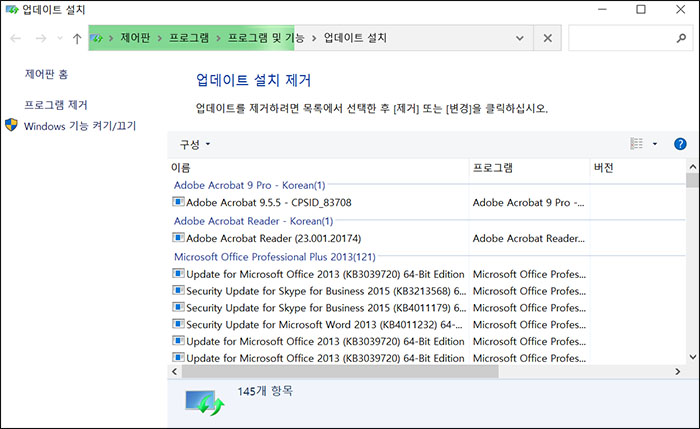Open the help question mark icon
700x429 pixels.
pos(680,144)
